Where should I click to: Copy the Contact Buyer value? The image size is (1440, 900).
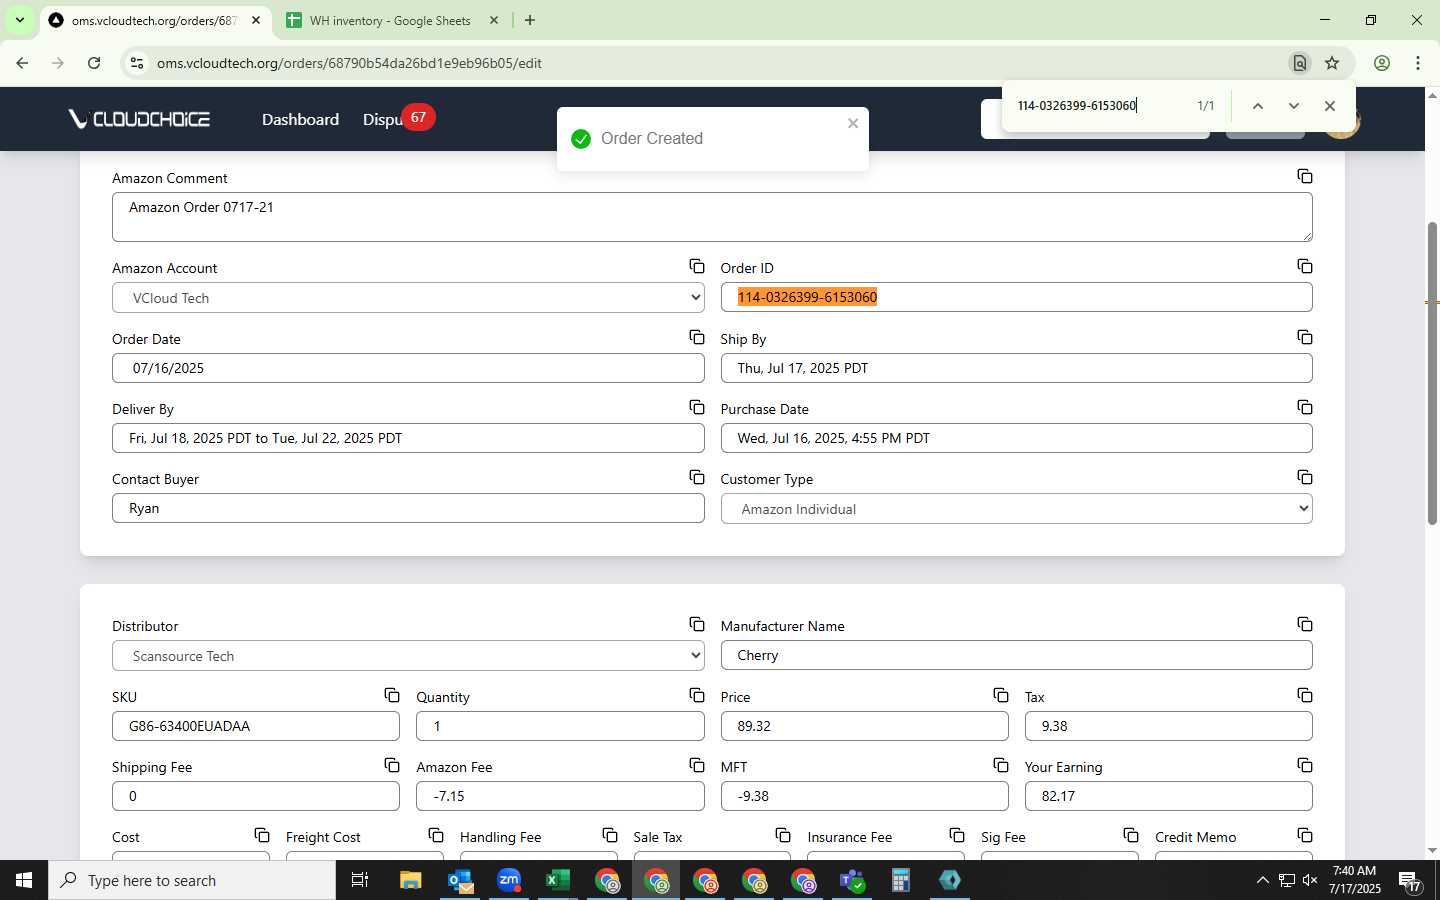[697, 477]
